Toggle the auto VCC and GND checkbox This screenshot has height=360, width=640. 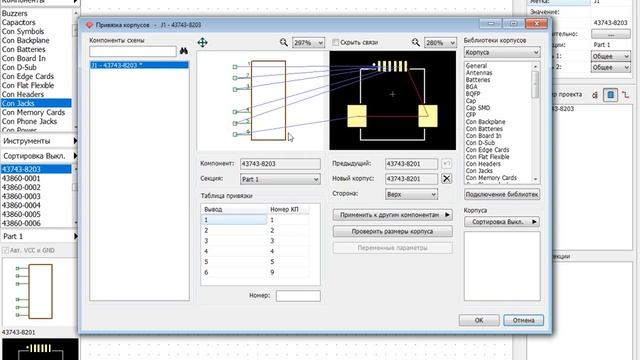(5, 250)
